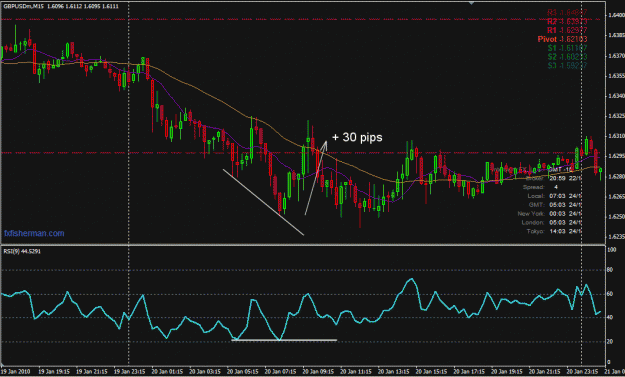Click the 19 Jan 21:15 time label

pyautogui.click(x=92, y=371)
